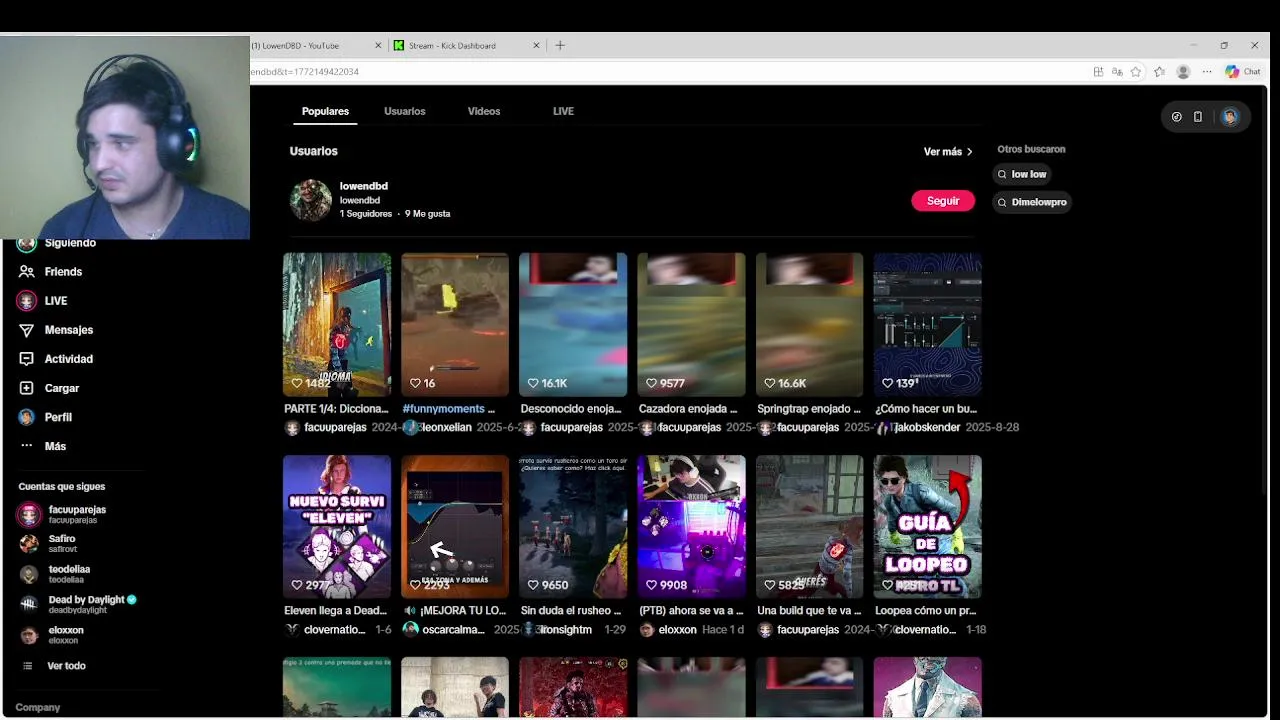The height and width of the screenshot is (720, 1280).
Task: Search suggestion low low
Action: pos(1022,174)
